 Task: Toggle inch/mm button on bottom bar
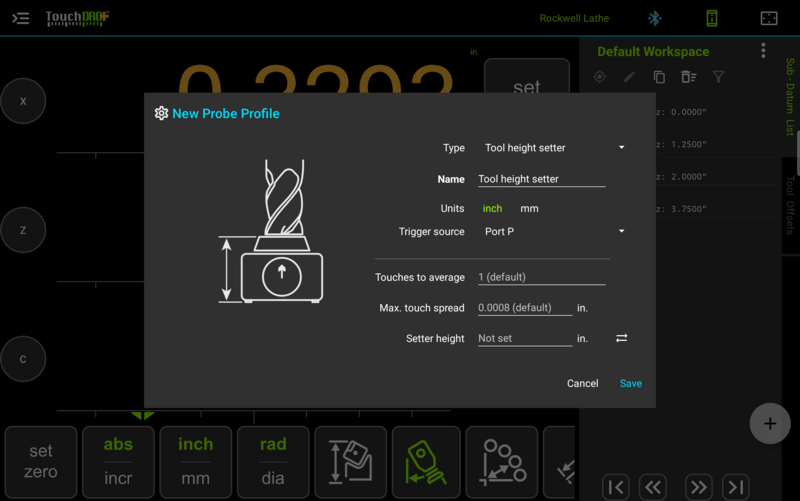196,462
